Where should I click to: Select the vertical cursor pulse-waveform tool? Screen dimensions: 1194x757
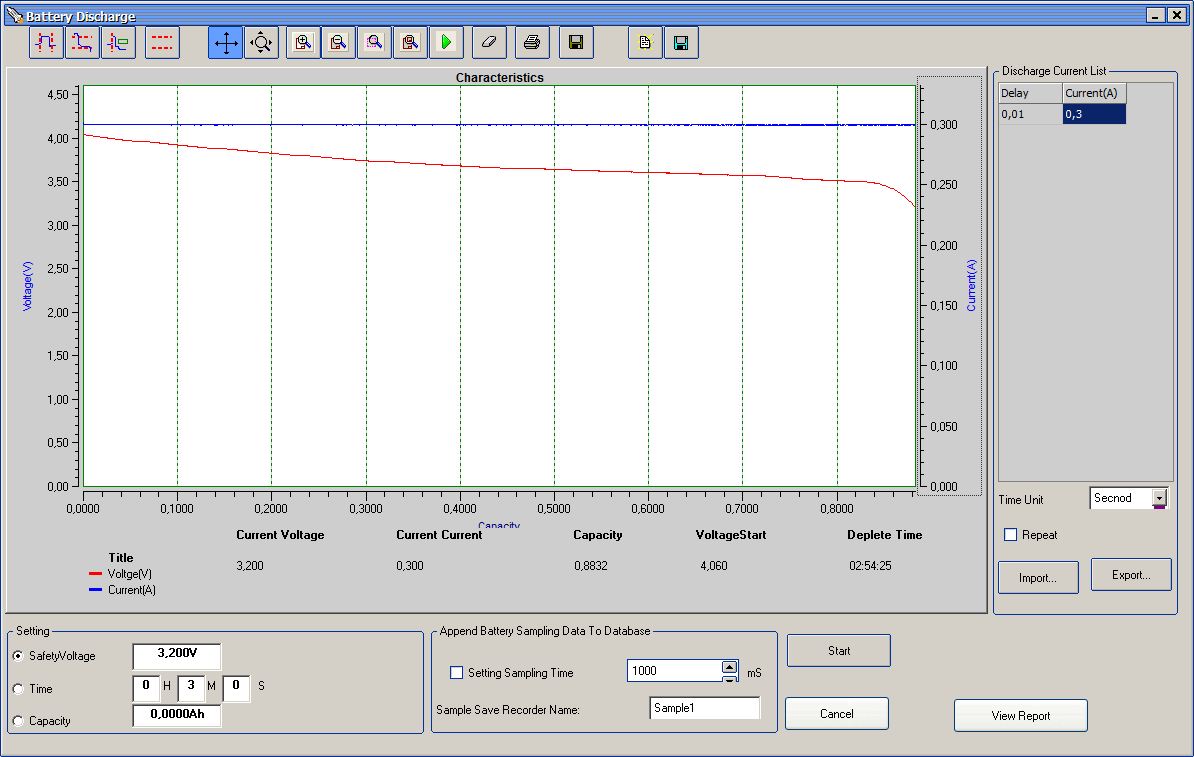tap(46, 43)
